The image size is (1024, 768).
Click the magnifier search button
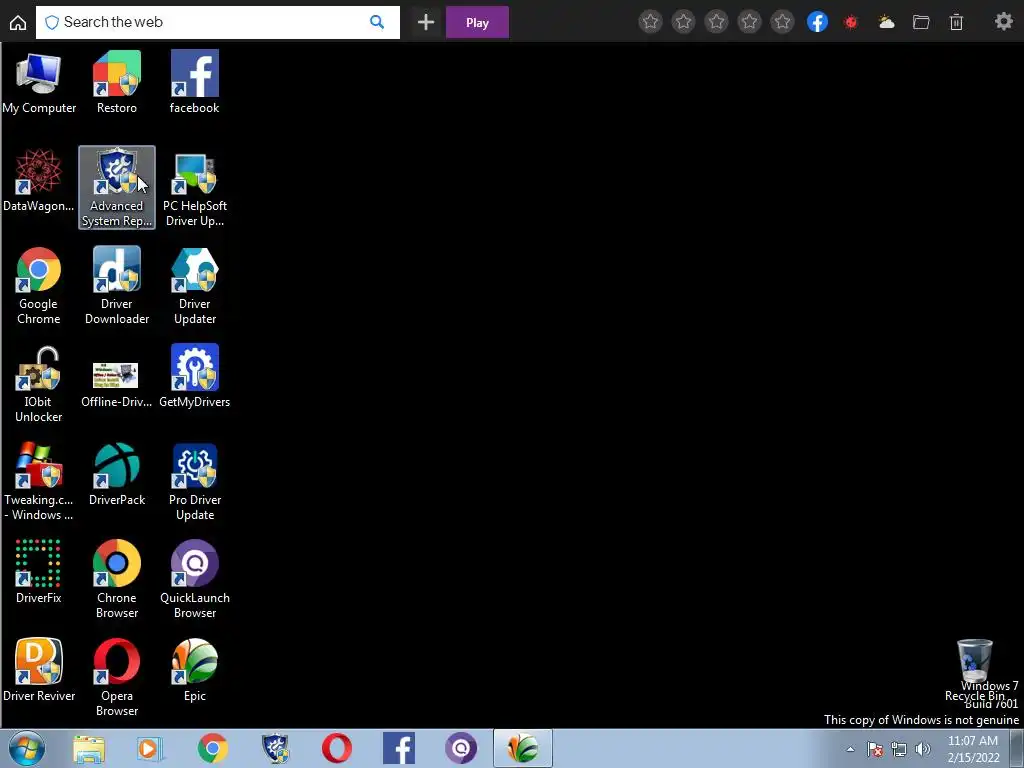pyautogui.click(x=377, y=22)
